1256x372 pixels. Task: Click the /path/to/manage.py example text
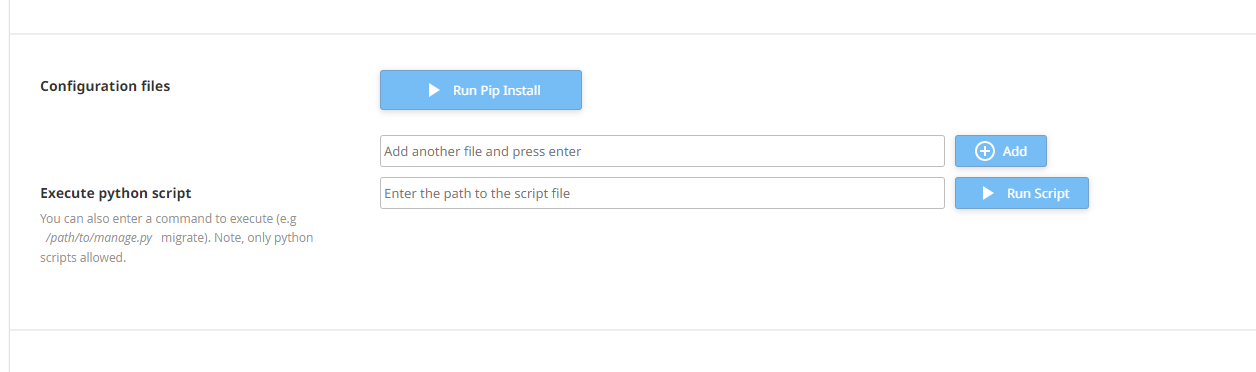coord(99,237)
